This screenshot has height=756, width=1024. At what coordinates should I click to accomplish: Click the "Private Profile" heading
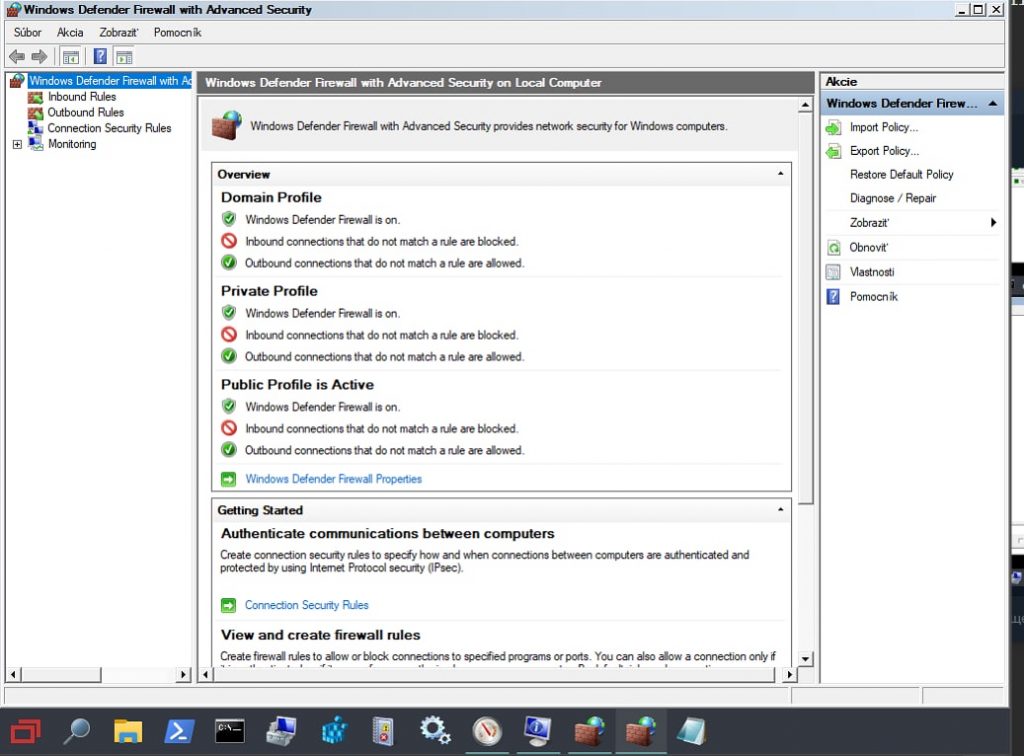269,291
